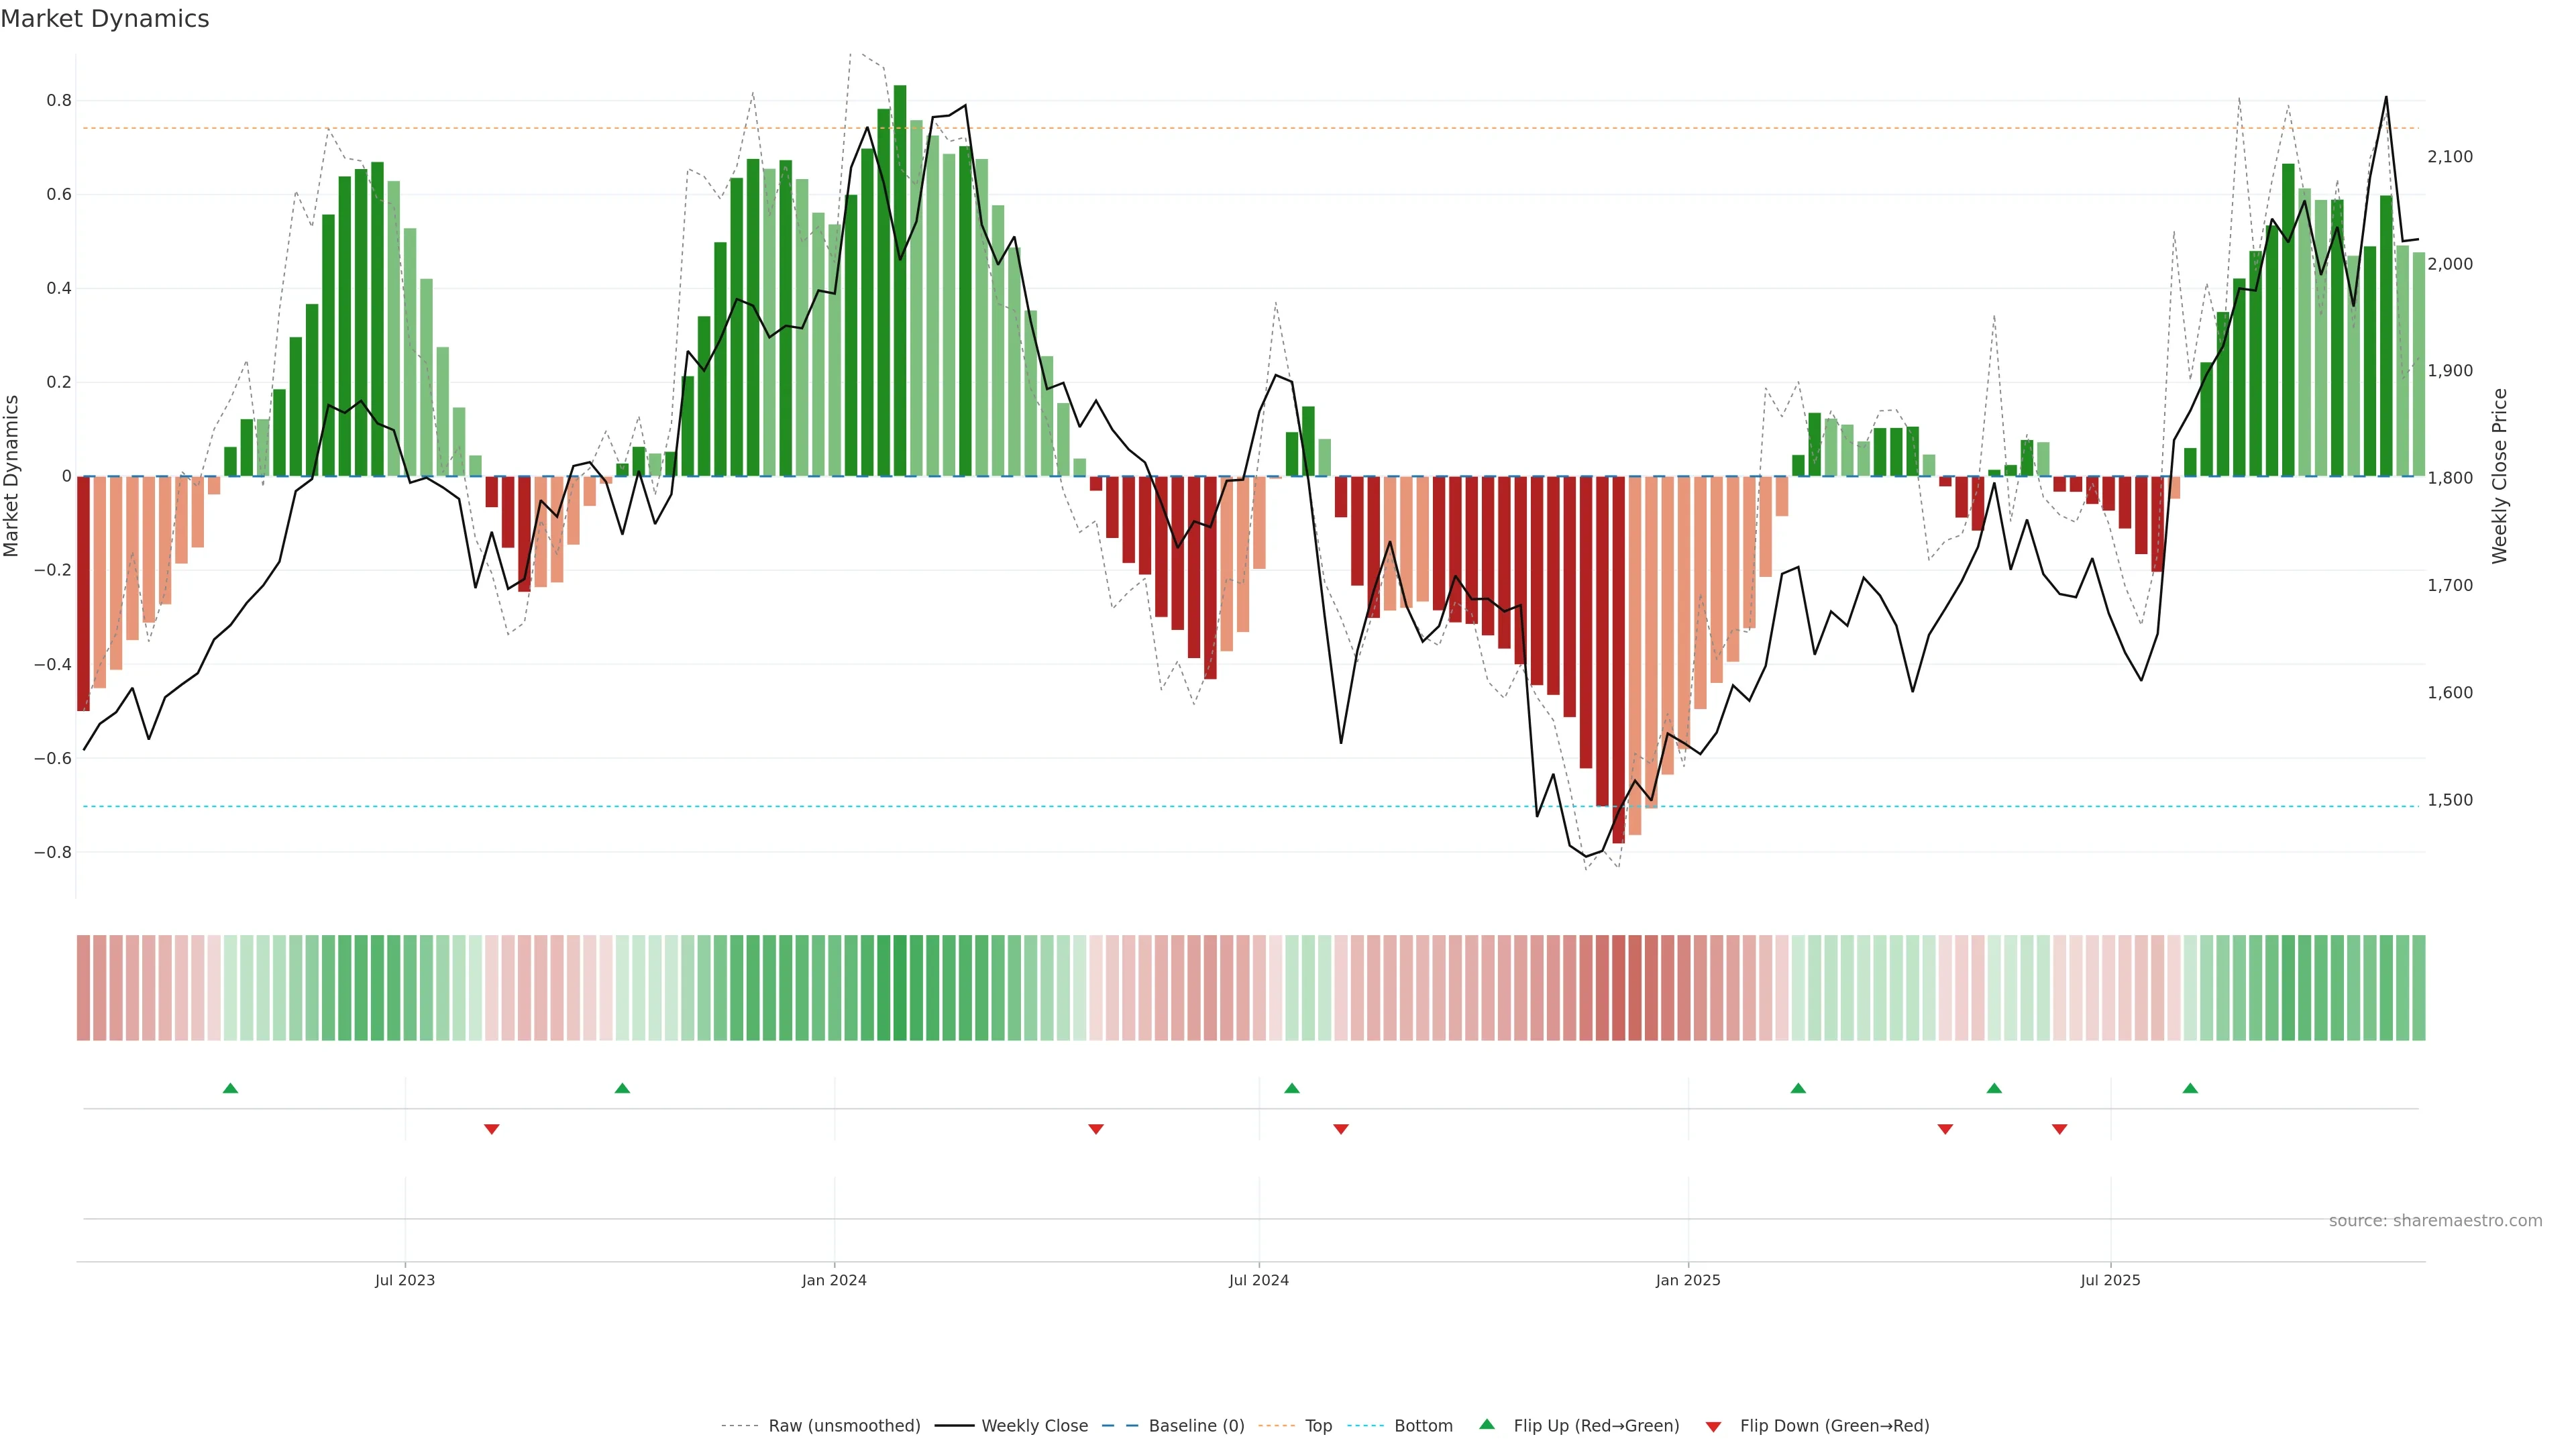Toggle the Top threshold legend entry
The image size is (2576, 1449).
click(x=1318, y=1426)
